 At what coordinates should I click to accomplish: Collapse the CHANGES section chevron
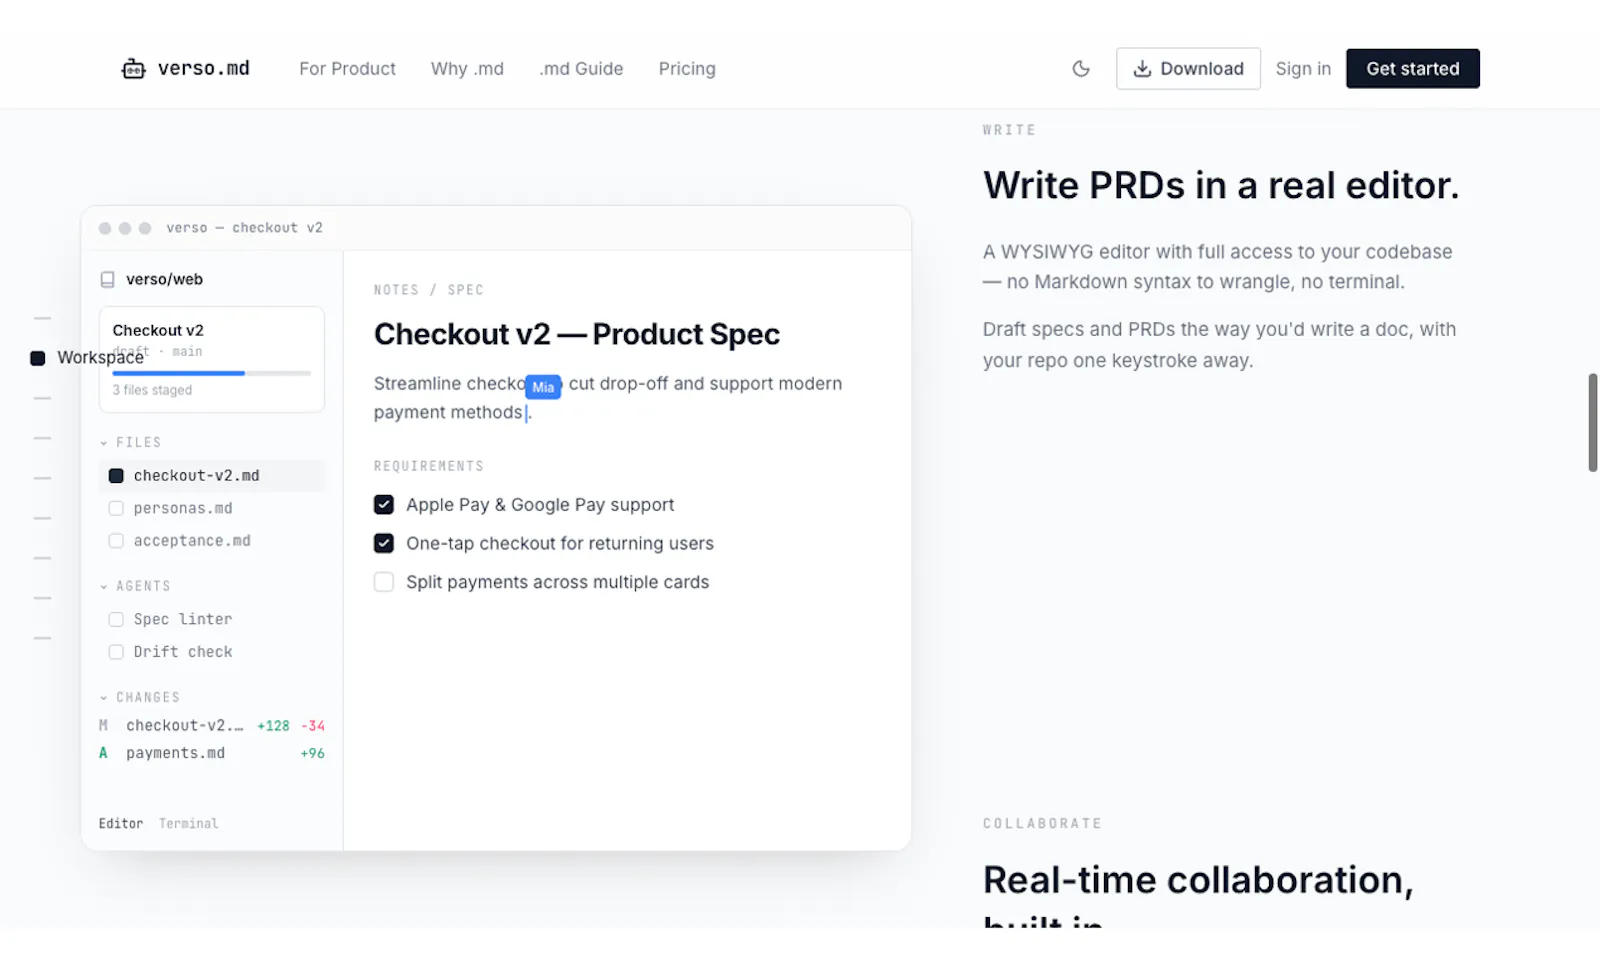click(104, 698)
